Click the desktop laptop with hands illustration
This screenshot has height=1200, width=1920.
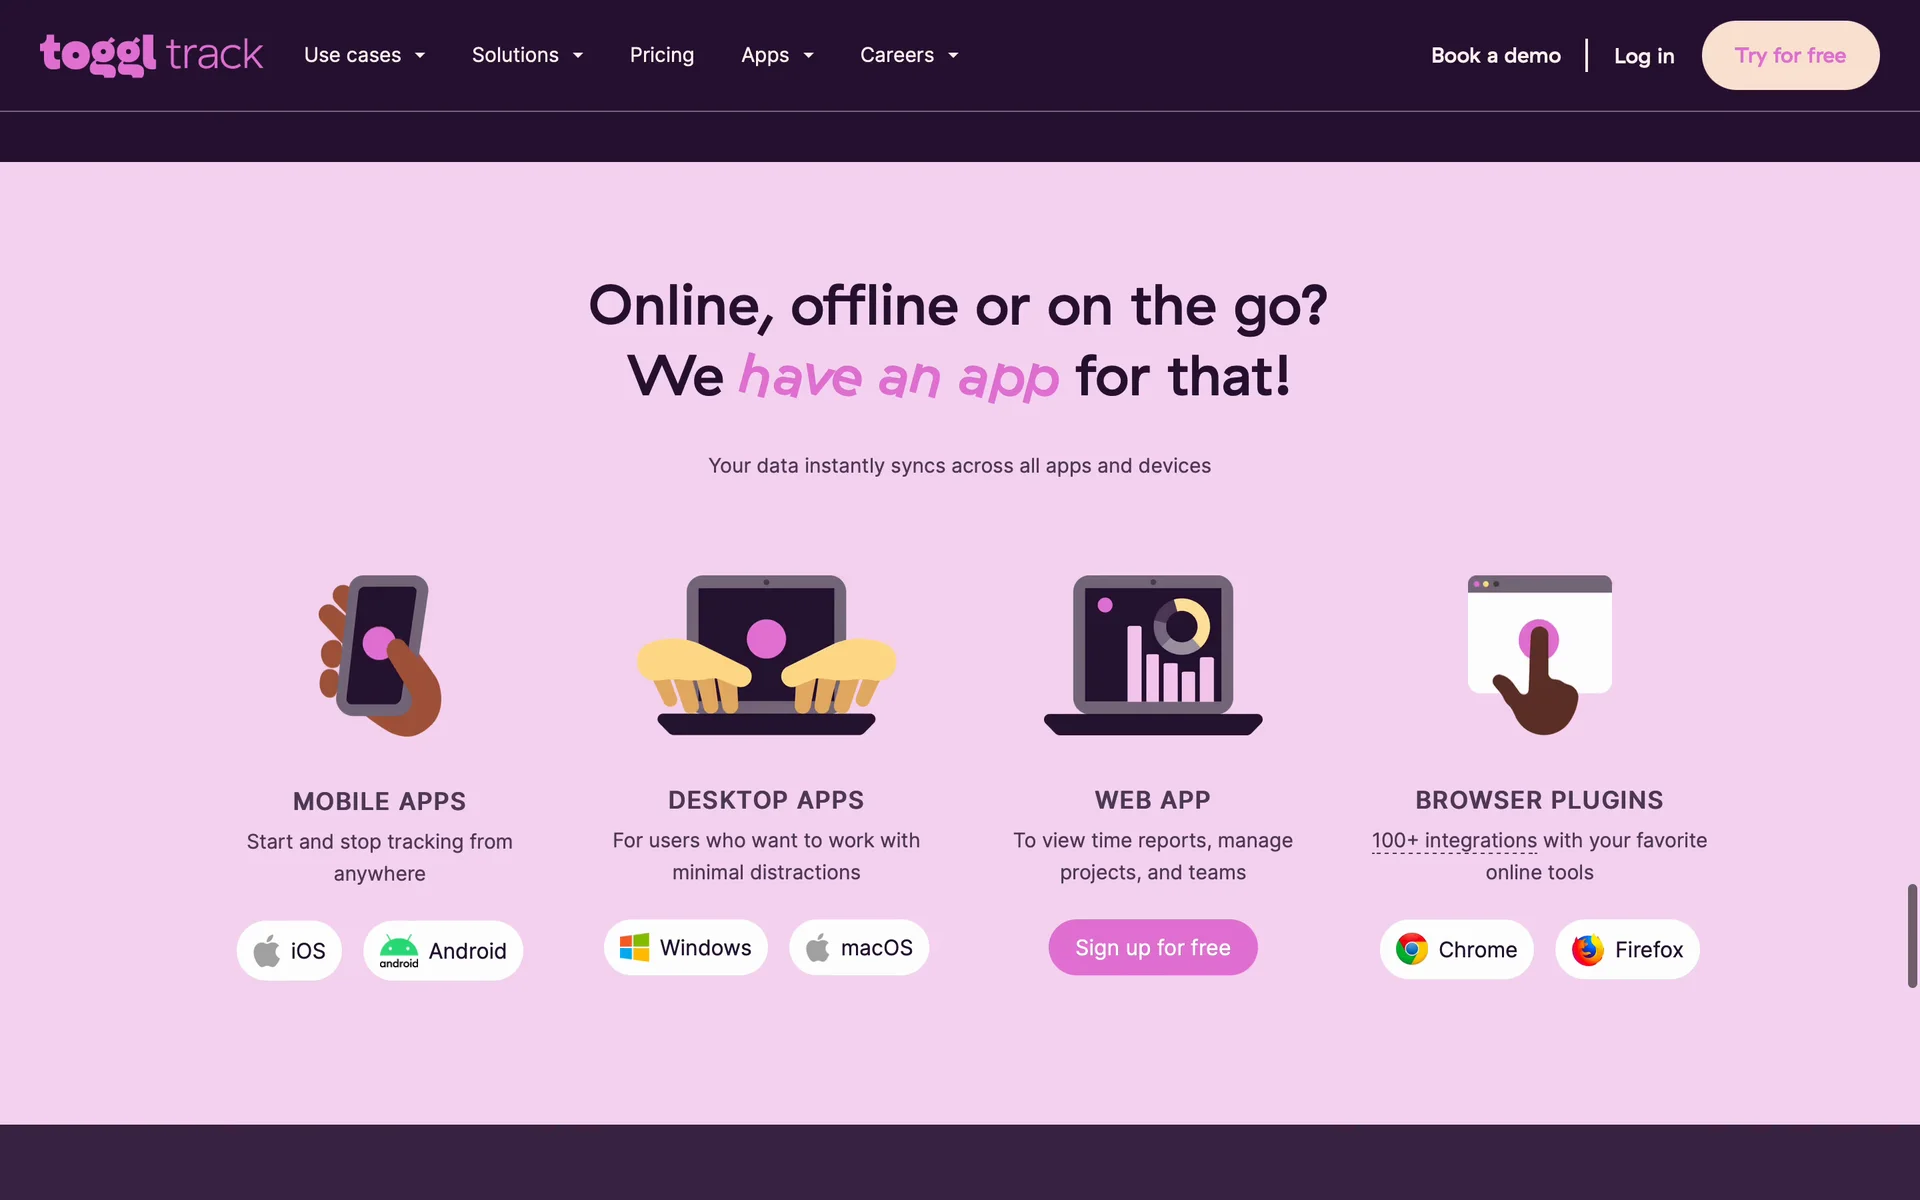tap(766, 655)
